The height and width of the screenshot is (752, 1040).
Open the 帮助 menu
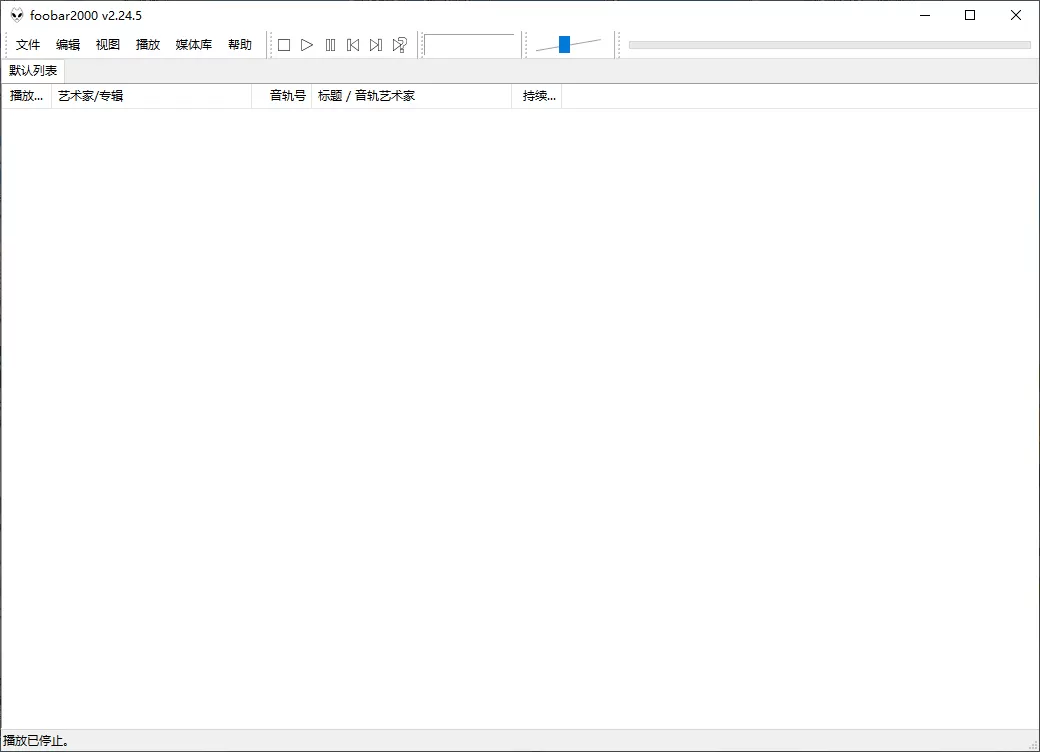(x=239, y=44)
